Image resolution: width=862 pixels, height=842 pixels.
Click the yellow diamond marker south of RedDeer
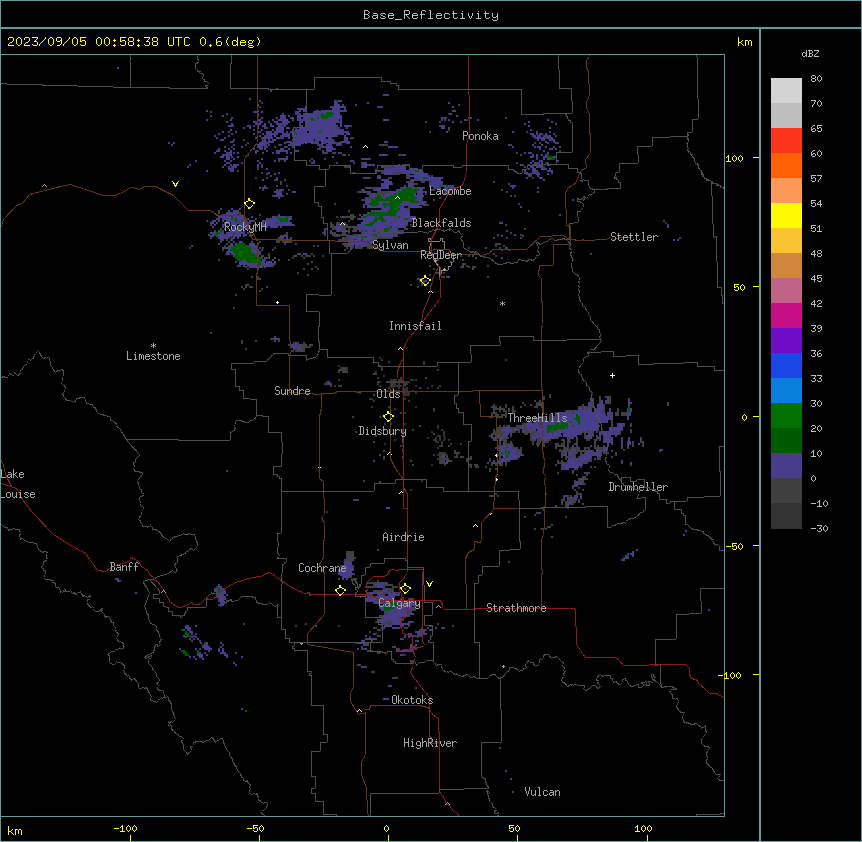[x=425, y=281]
